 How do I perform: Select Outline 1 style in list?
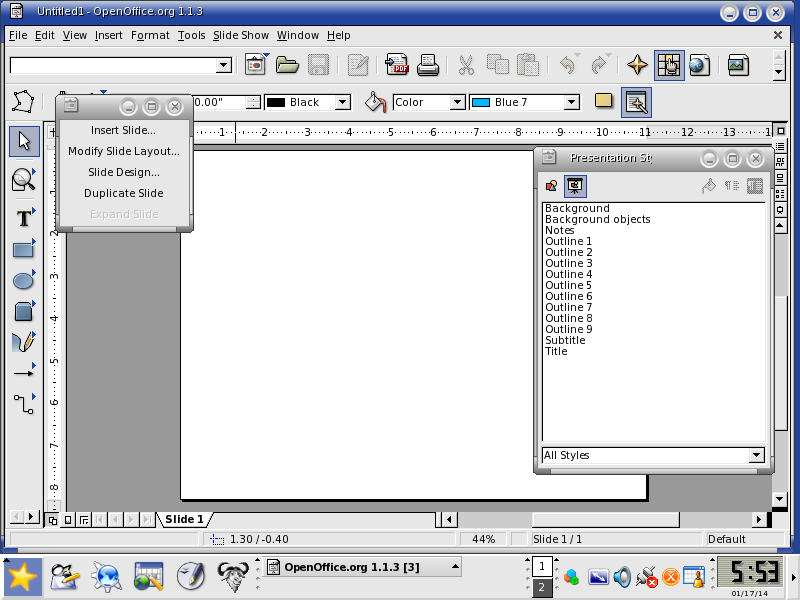[568, 241]
